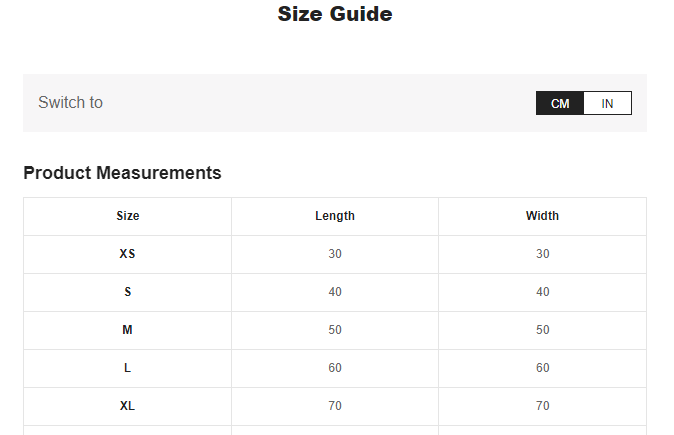Click the XL length value 70
The height and width of the screenshot is (435, 674).
[335, 406]
